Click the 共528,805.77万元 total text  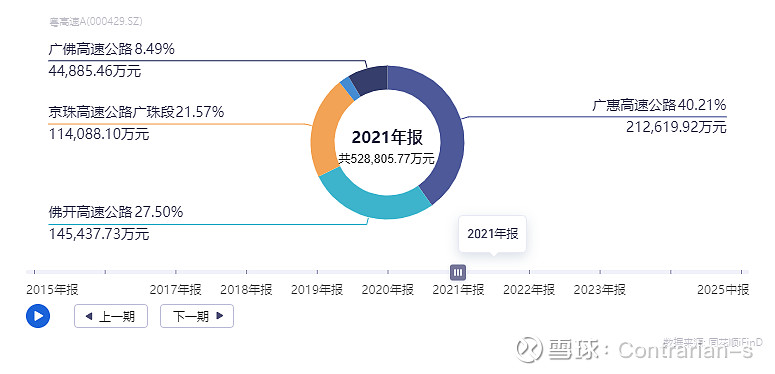(x=387, y=159)
